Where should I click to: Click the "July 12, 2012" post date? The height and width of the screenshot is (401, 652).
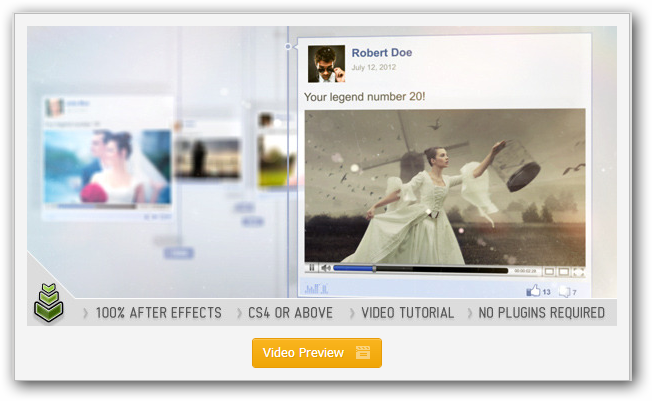(x=373, y=67)
